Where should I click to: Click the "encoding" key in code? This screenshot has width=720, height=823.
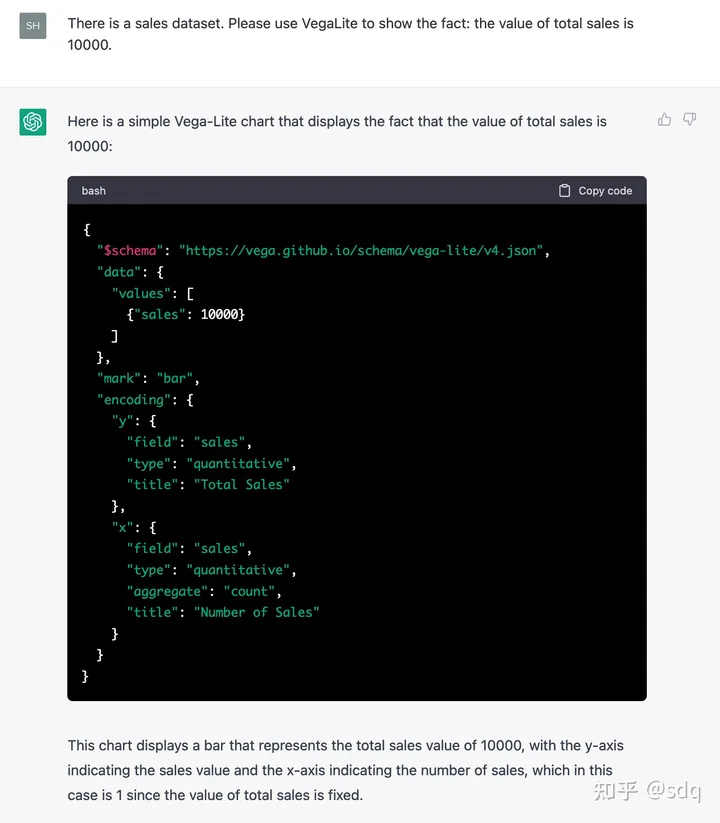(134, 399)
